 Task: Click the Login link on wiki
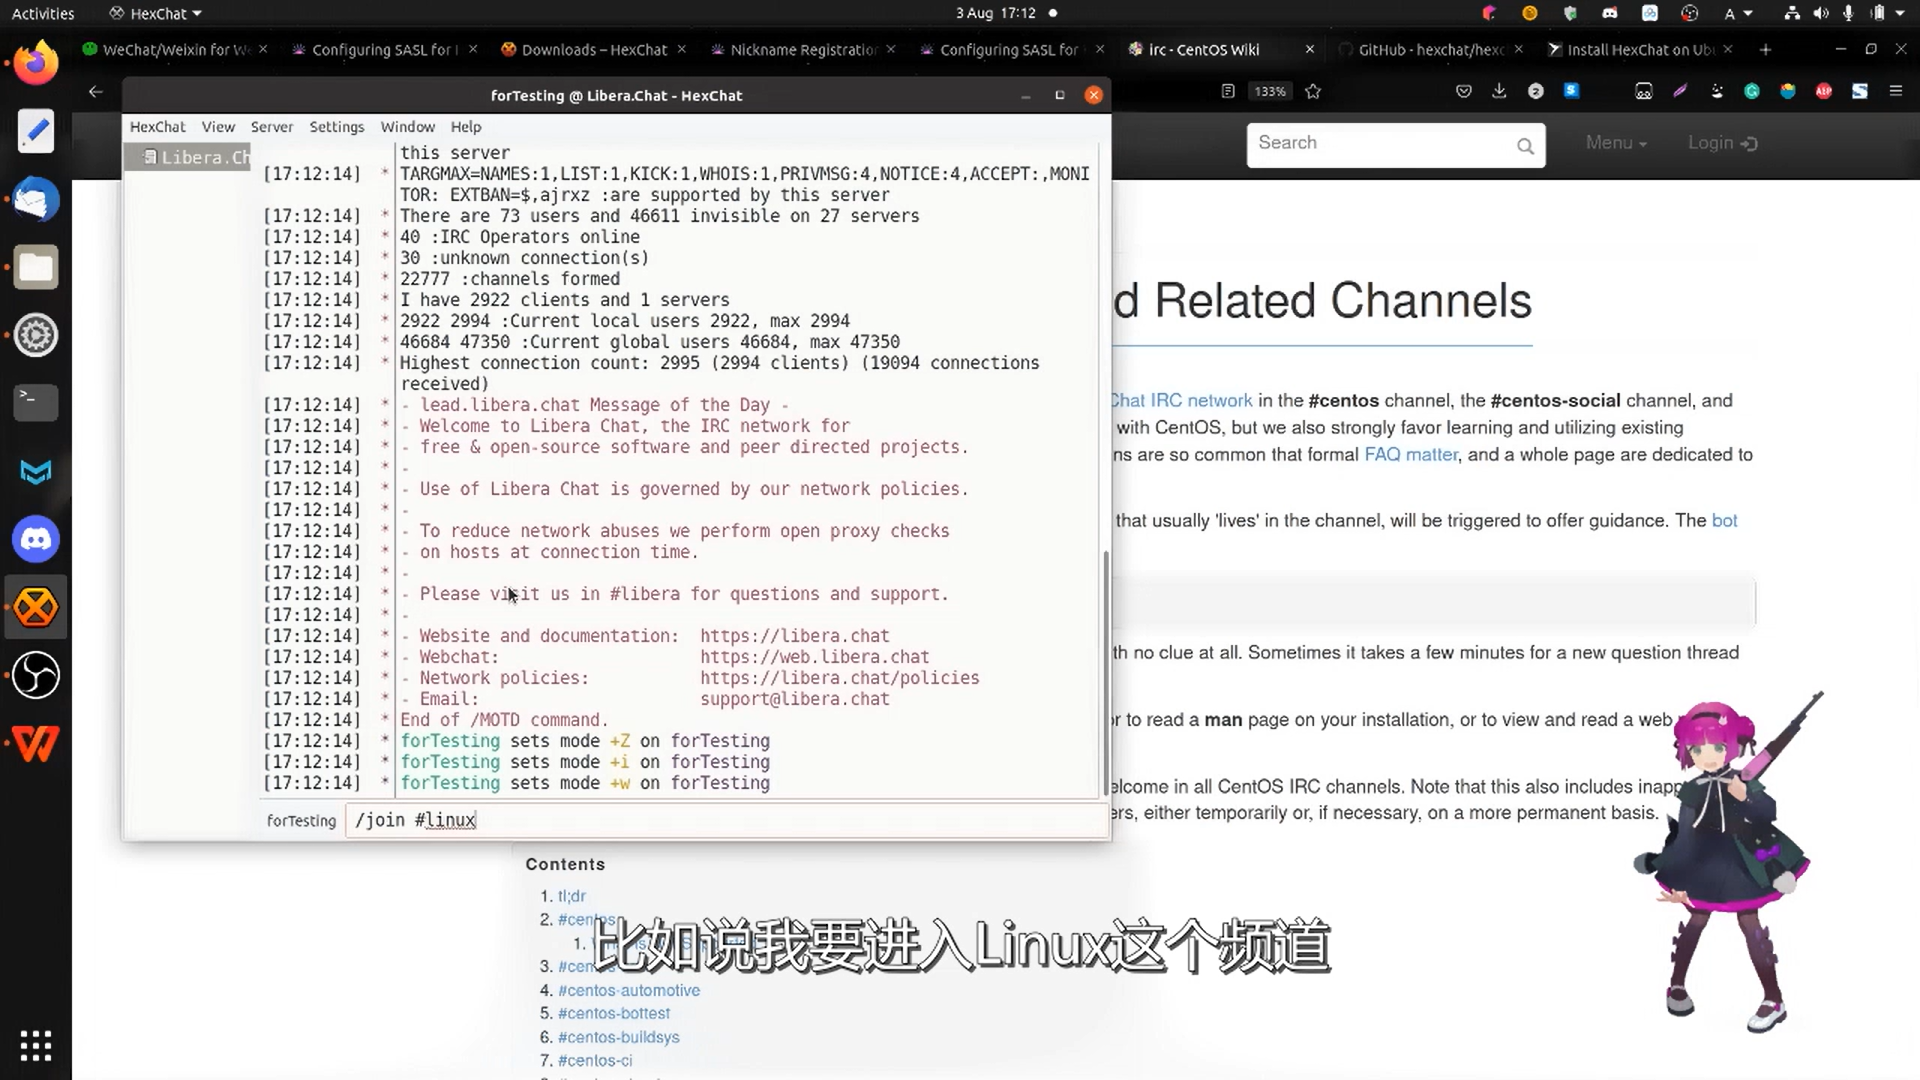pos(1722,143)
